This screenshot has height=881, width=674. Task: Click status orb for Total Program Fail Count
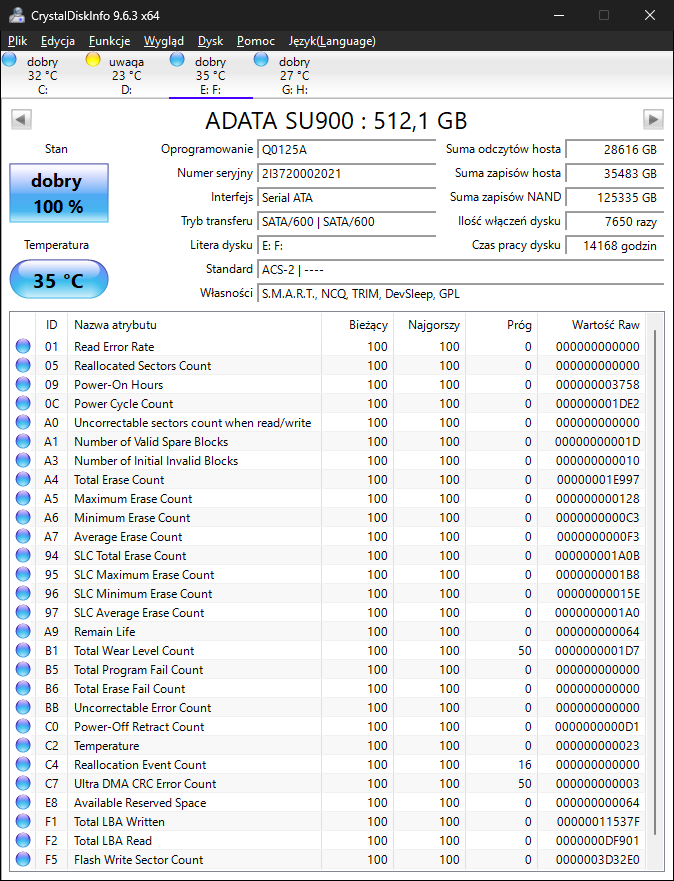coord(23,670)
